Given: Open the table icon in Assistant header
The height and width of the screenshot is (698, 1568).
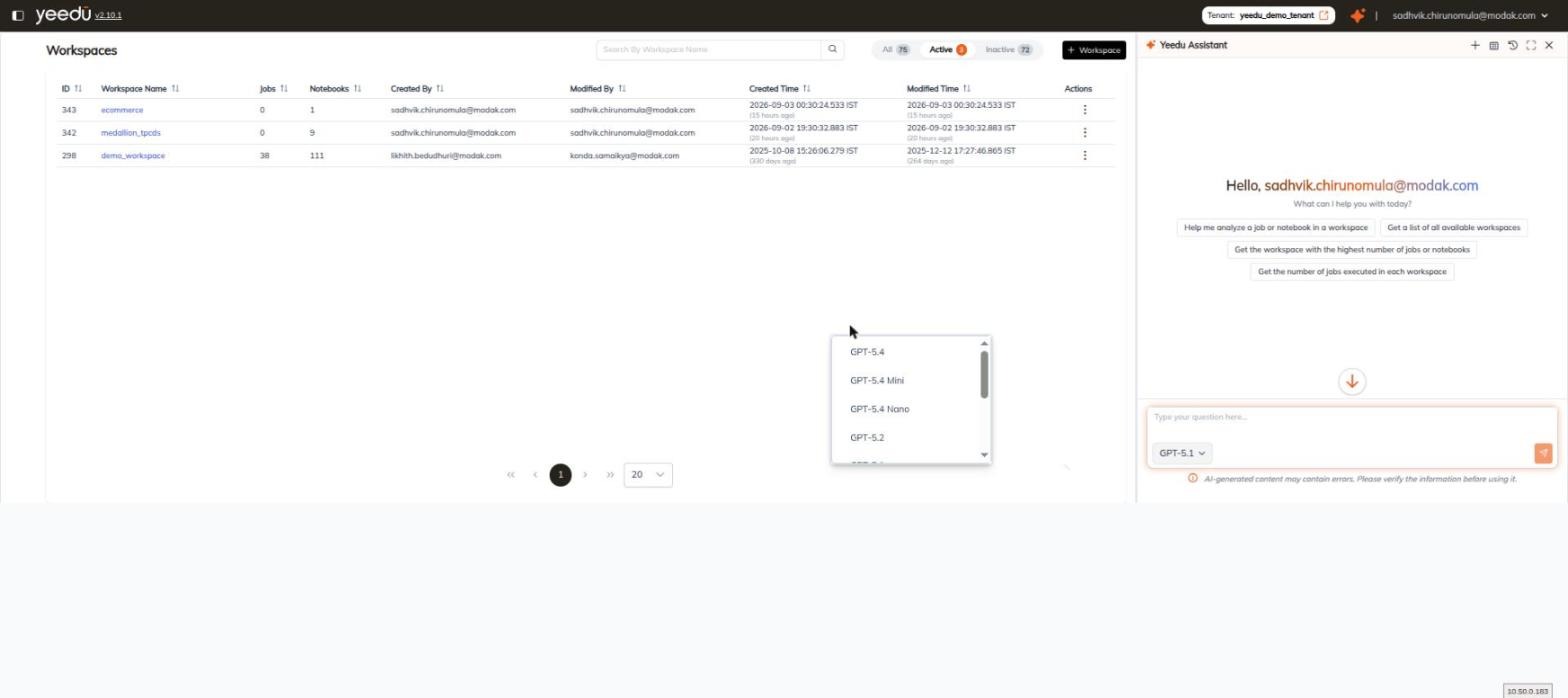Looking at the screenshot, I should tap(1494, 45).
